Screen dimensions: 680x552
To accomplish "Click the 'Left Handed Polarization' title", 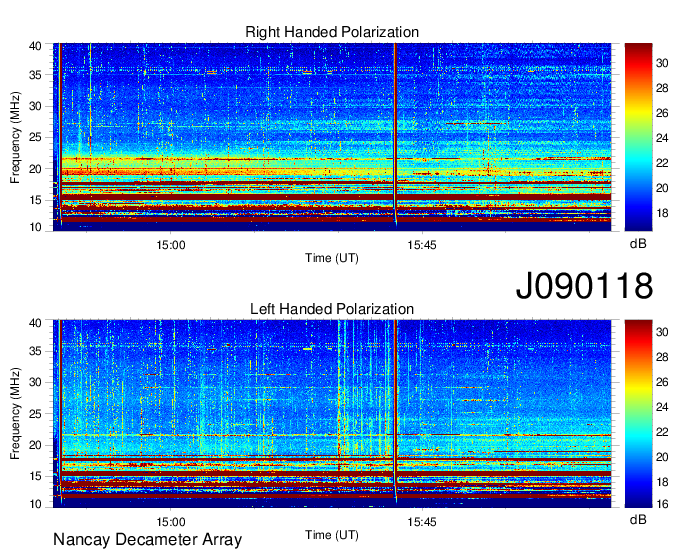I will click(332, 309).
